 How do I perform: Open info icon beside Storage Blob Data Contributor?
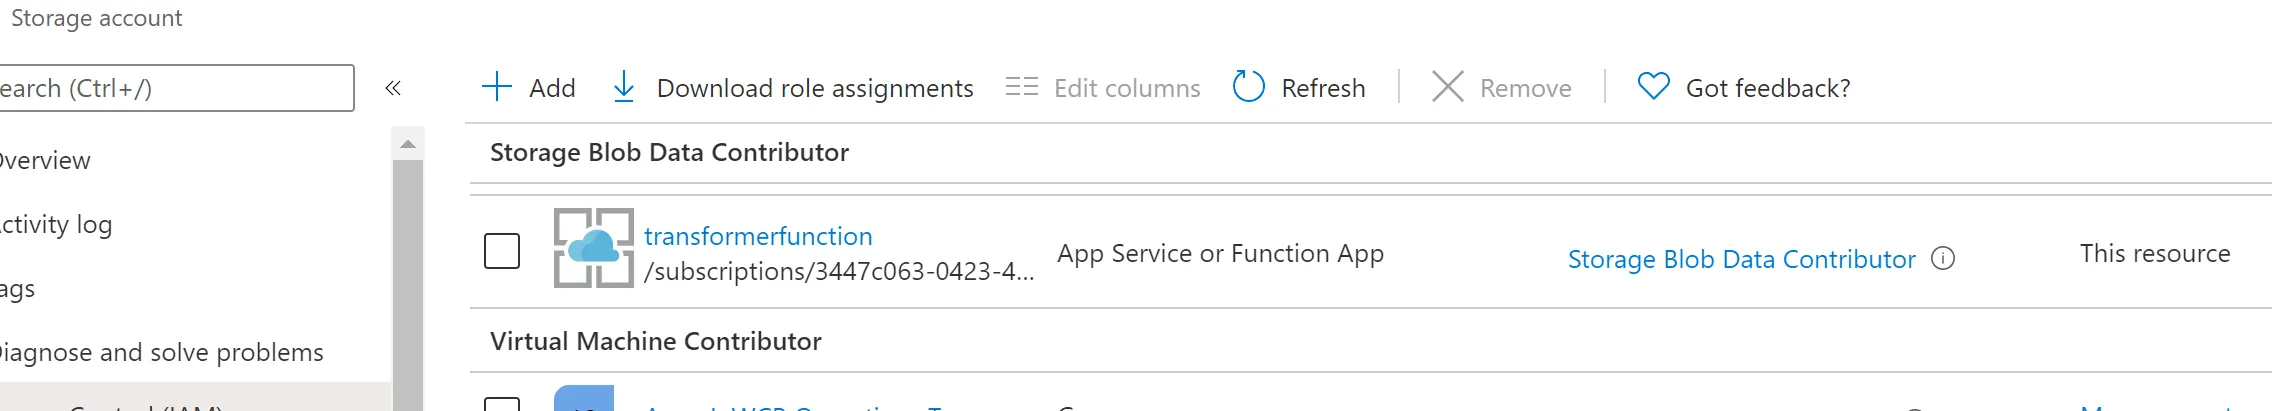(x=1943, y=259)
